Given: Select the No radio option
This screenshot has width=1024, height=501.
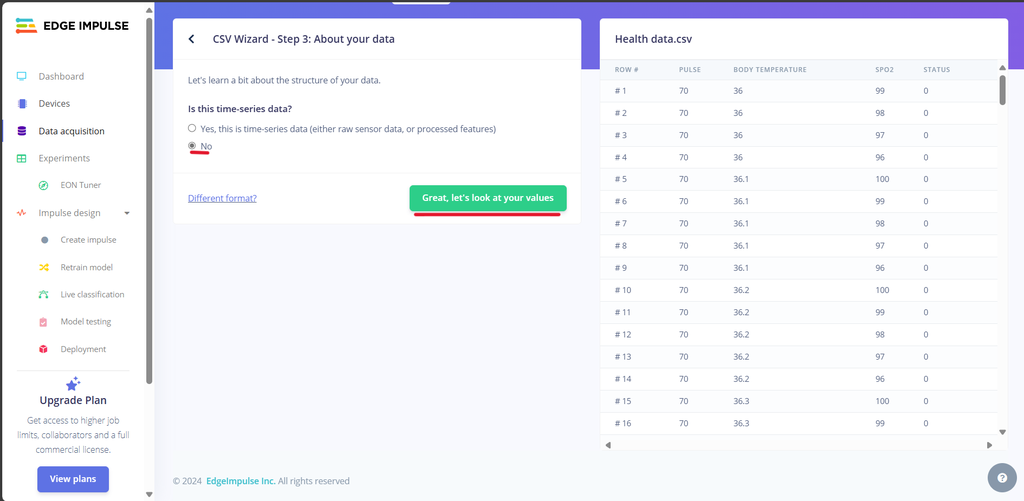Looking at the screenshot, I should coord(192,146).
